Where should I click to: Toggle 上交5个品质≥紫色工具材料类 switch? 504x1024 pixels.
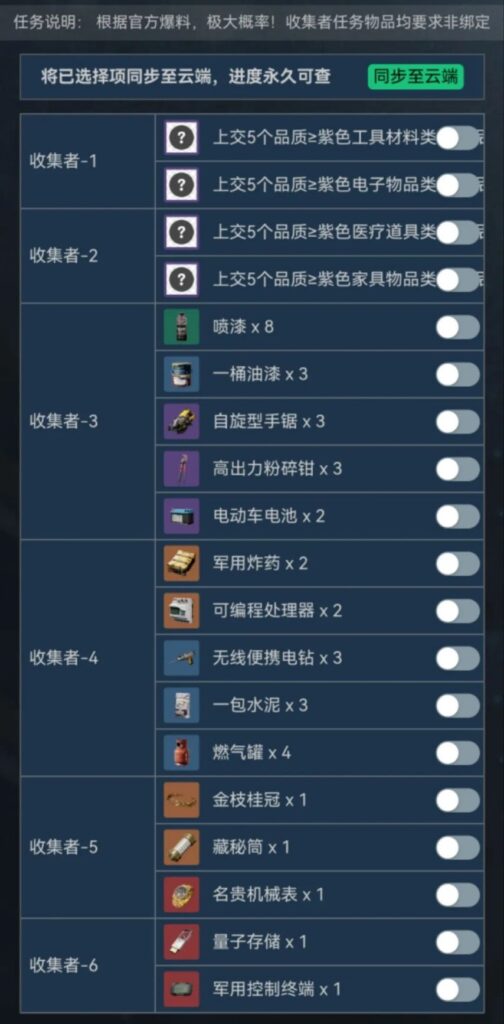[x=458, y=138]
